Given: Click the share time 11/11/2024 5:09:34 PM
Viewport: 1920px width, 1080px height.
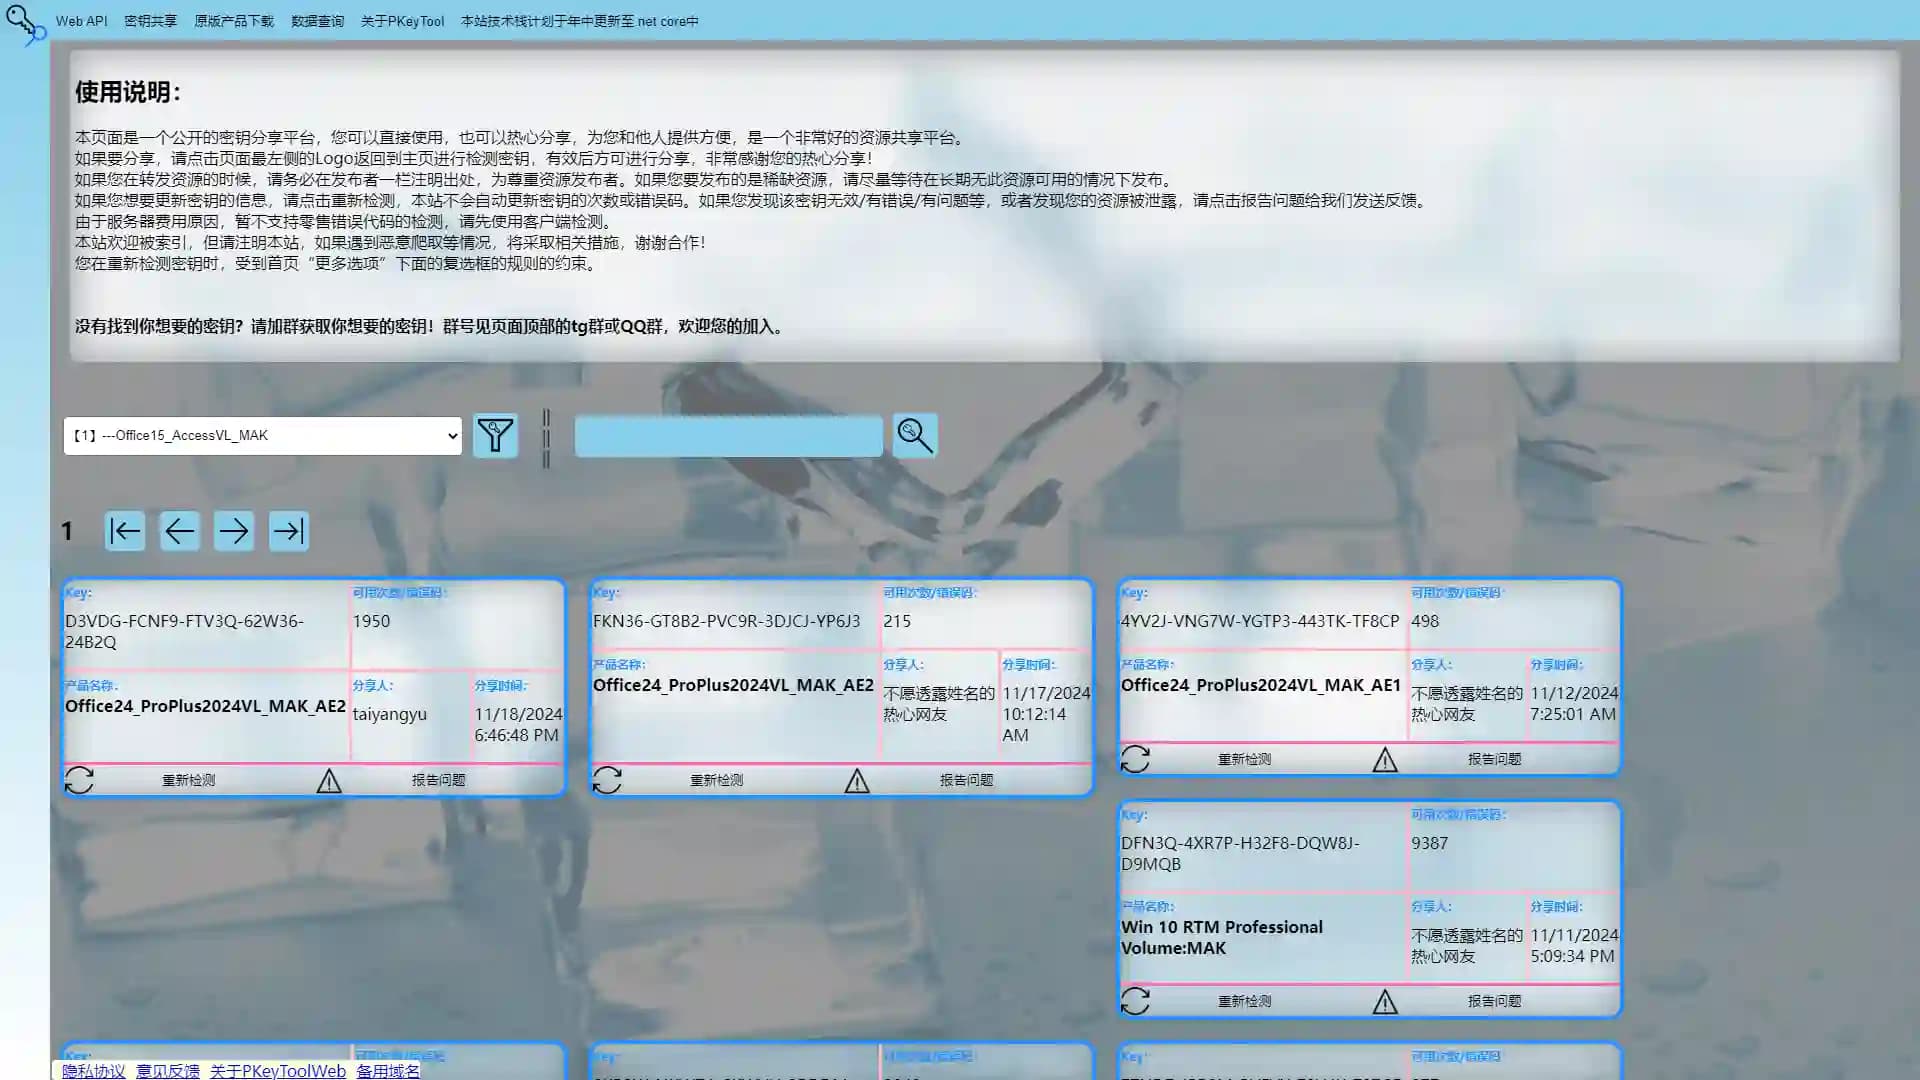Looking at the screenshot, I should point(1574,945).
